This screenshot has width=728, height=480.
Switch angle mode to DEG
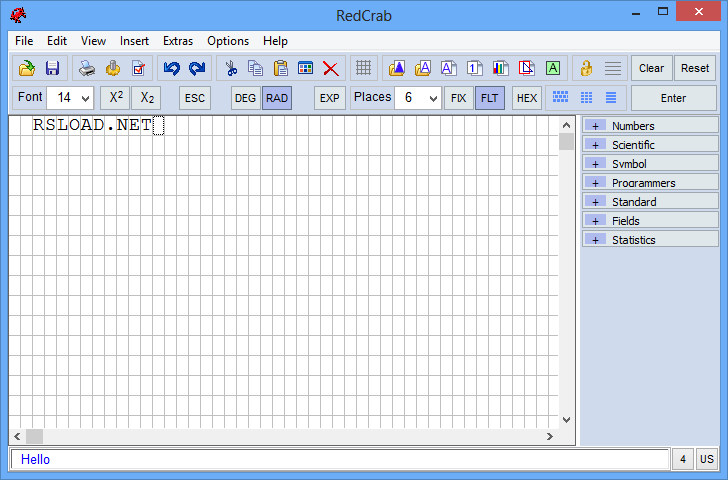tap(245, 98)
